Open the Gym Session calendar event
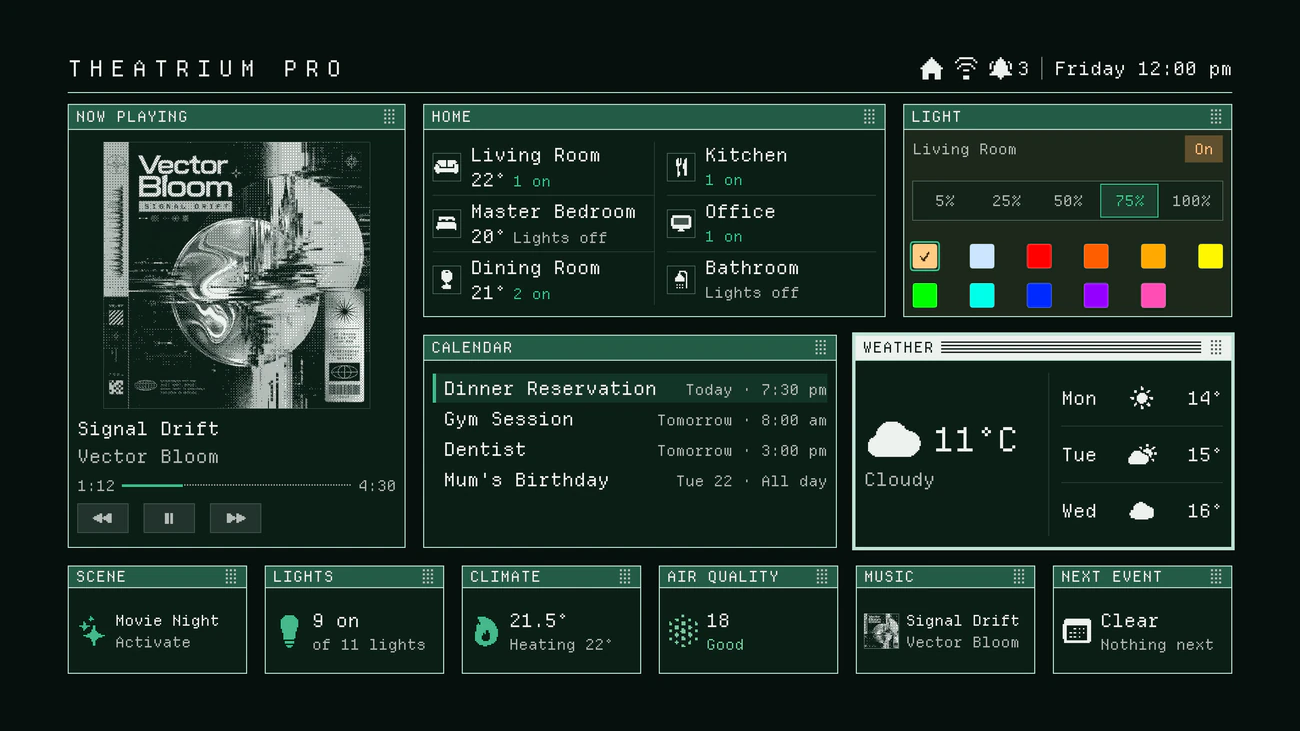1300x731 pixels. 630,420
